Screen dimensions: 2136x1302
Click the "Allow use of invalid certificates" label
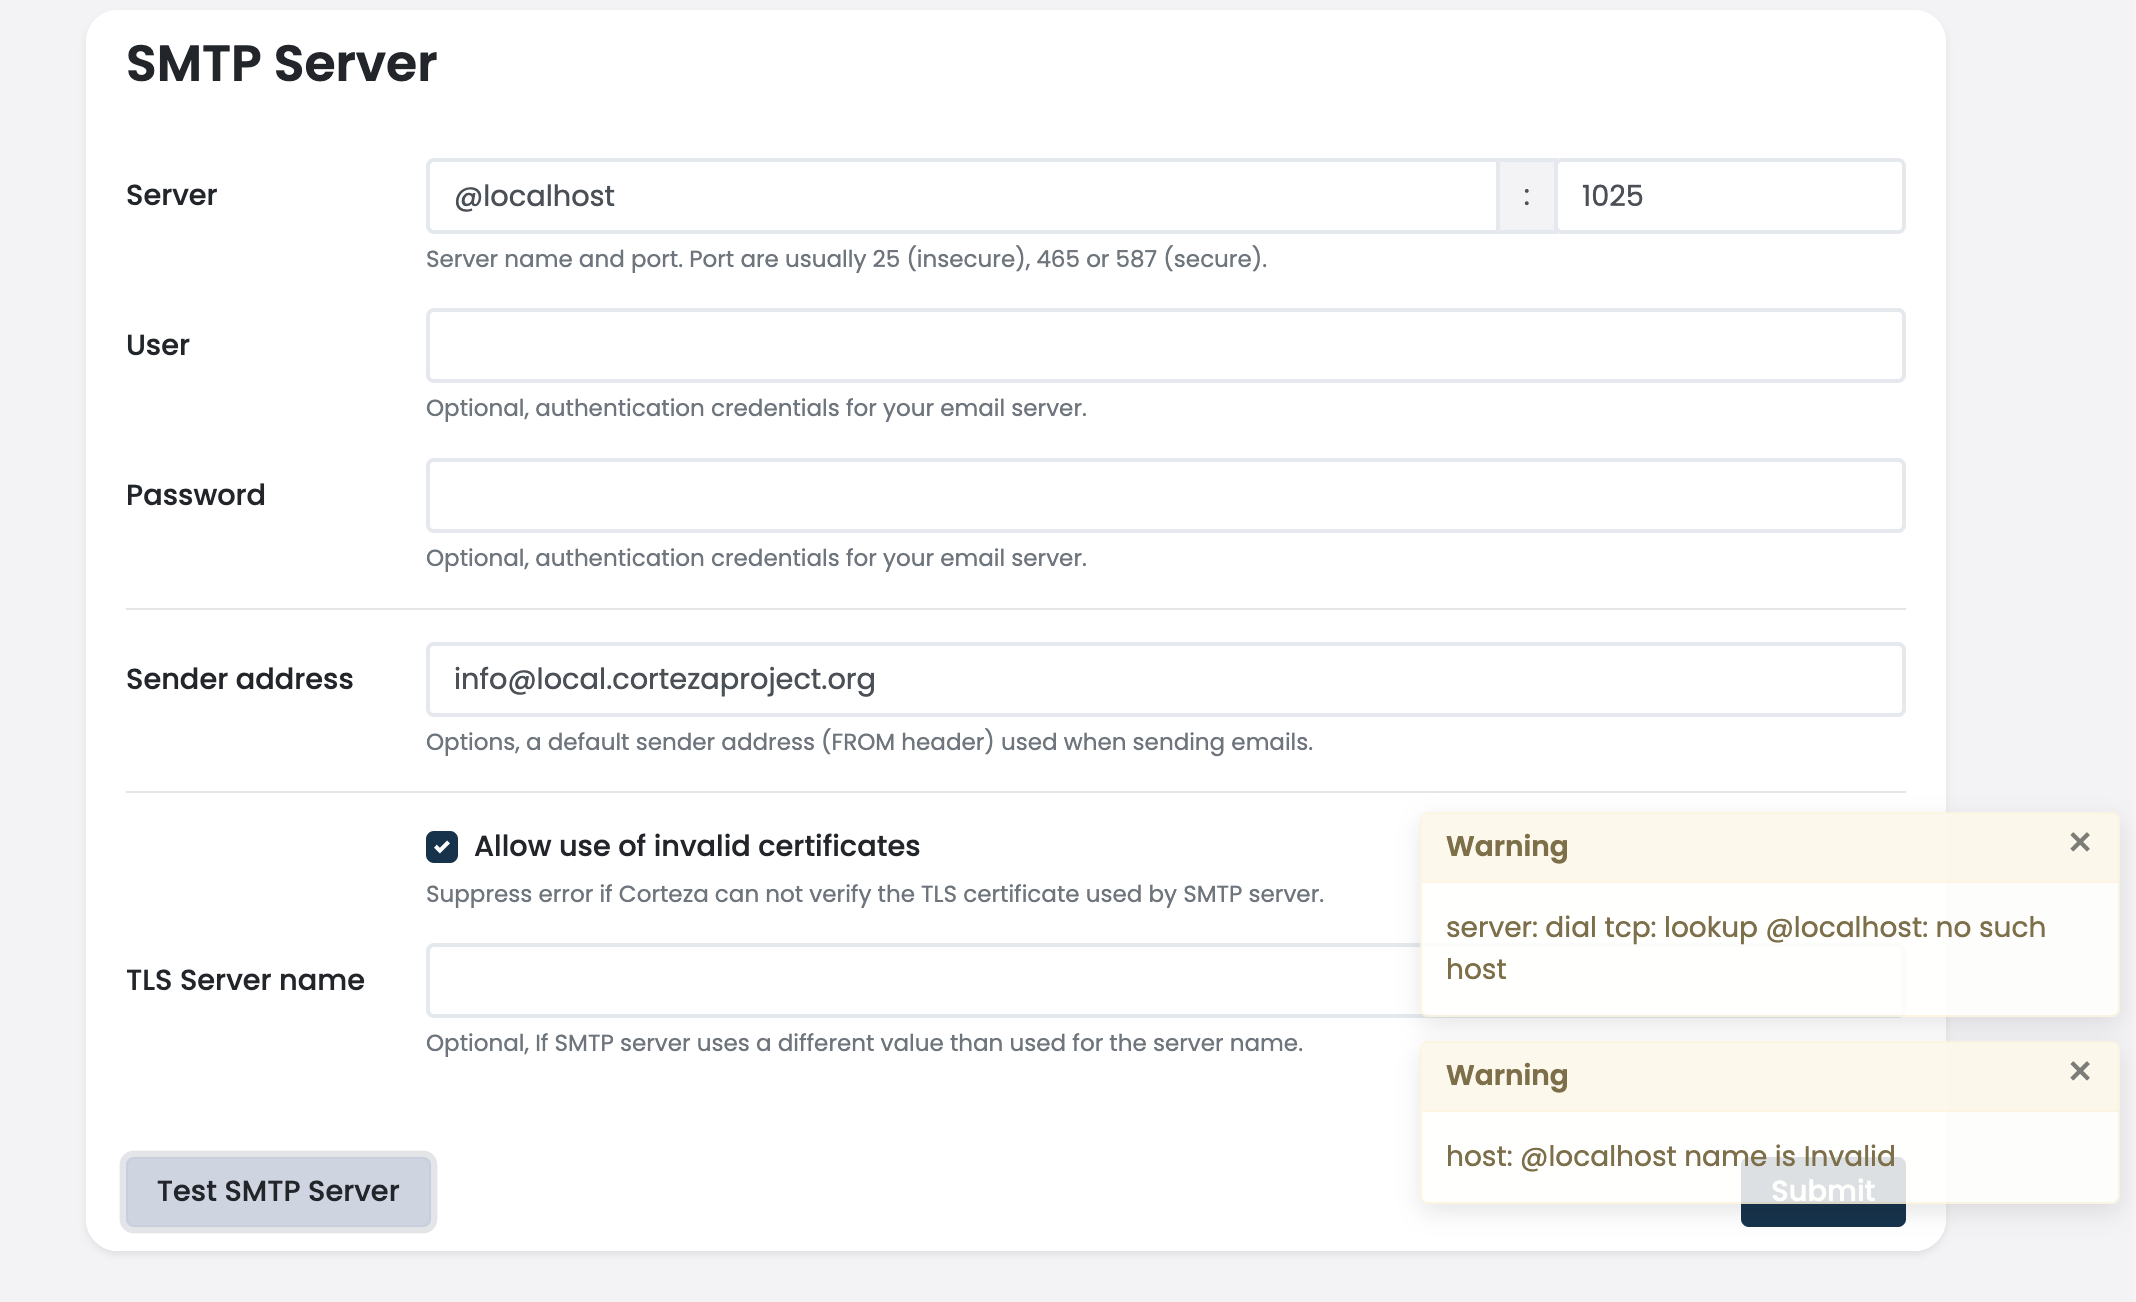point(696,846)
